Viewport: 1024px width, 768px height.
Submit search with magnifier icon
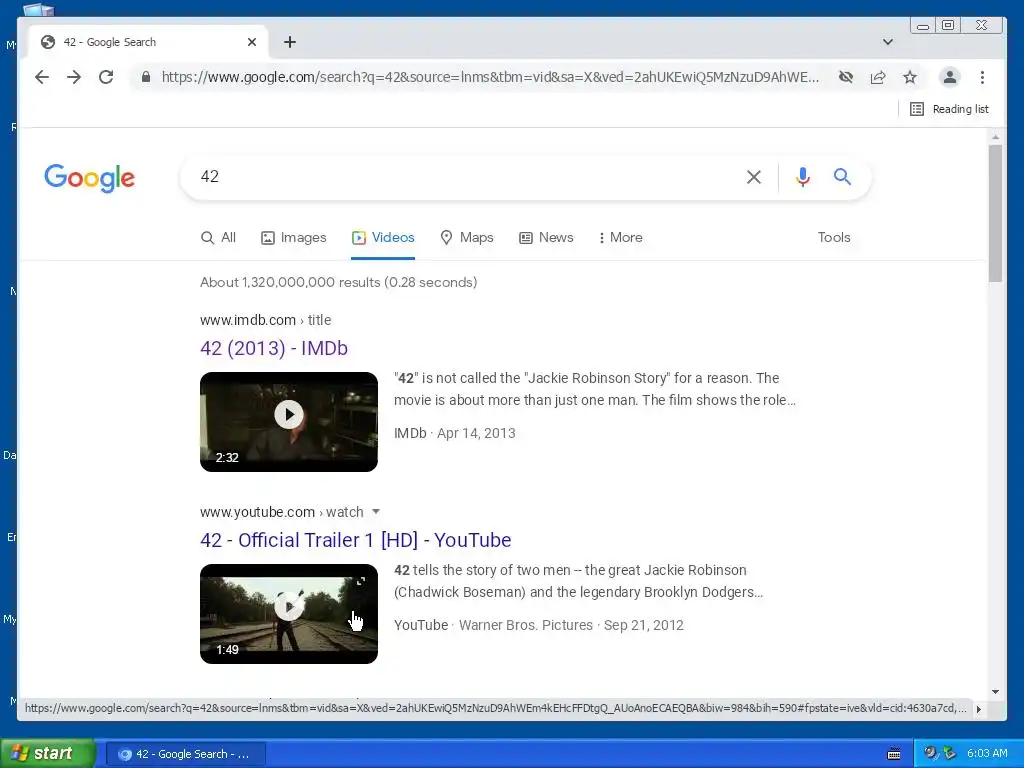842,176
